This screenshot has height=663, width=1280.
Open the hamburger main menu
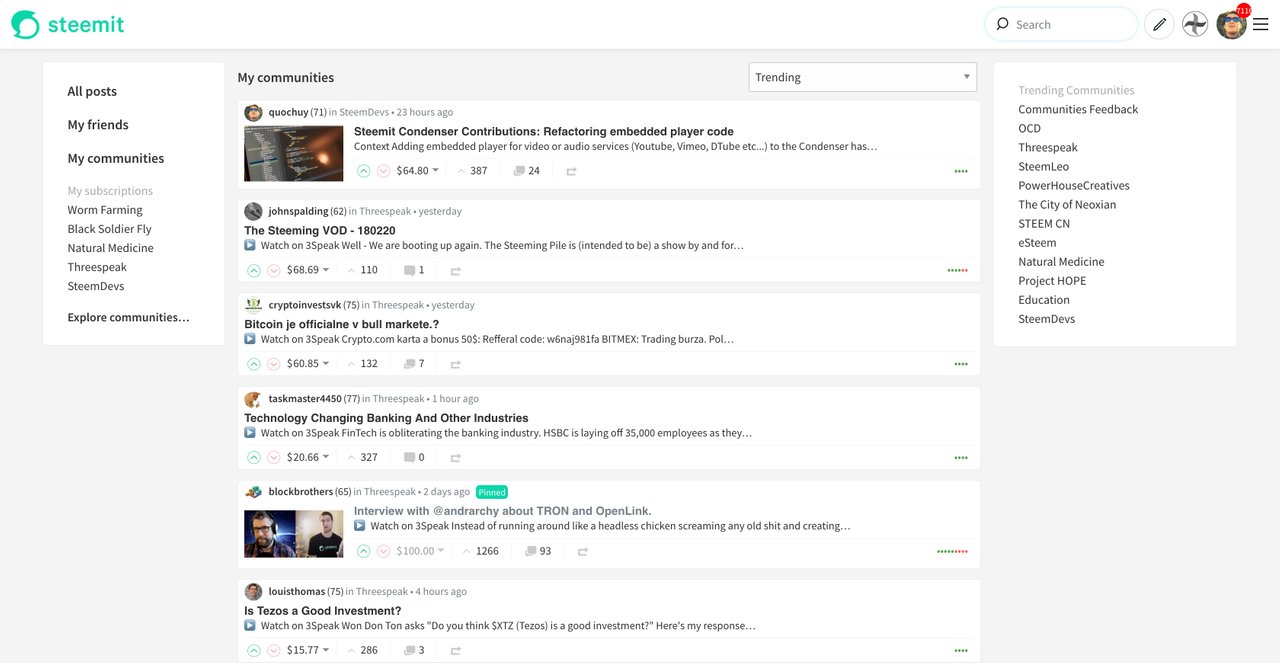(1261, 24)
